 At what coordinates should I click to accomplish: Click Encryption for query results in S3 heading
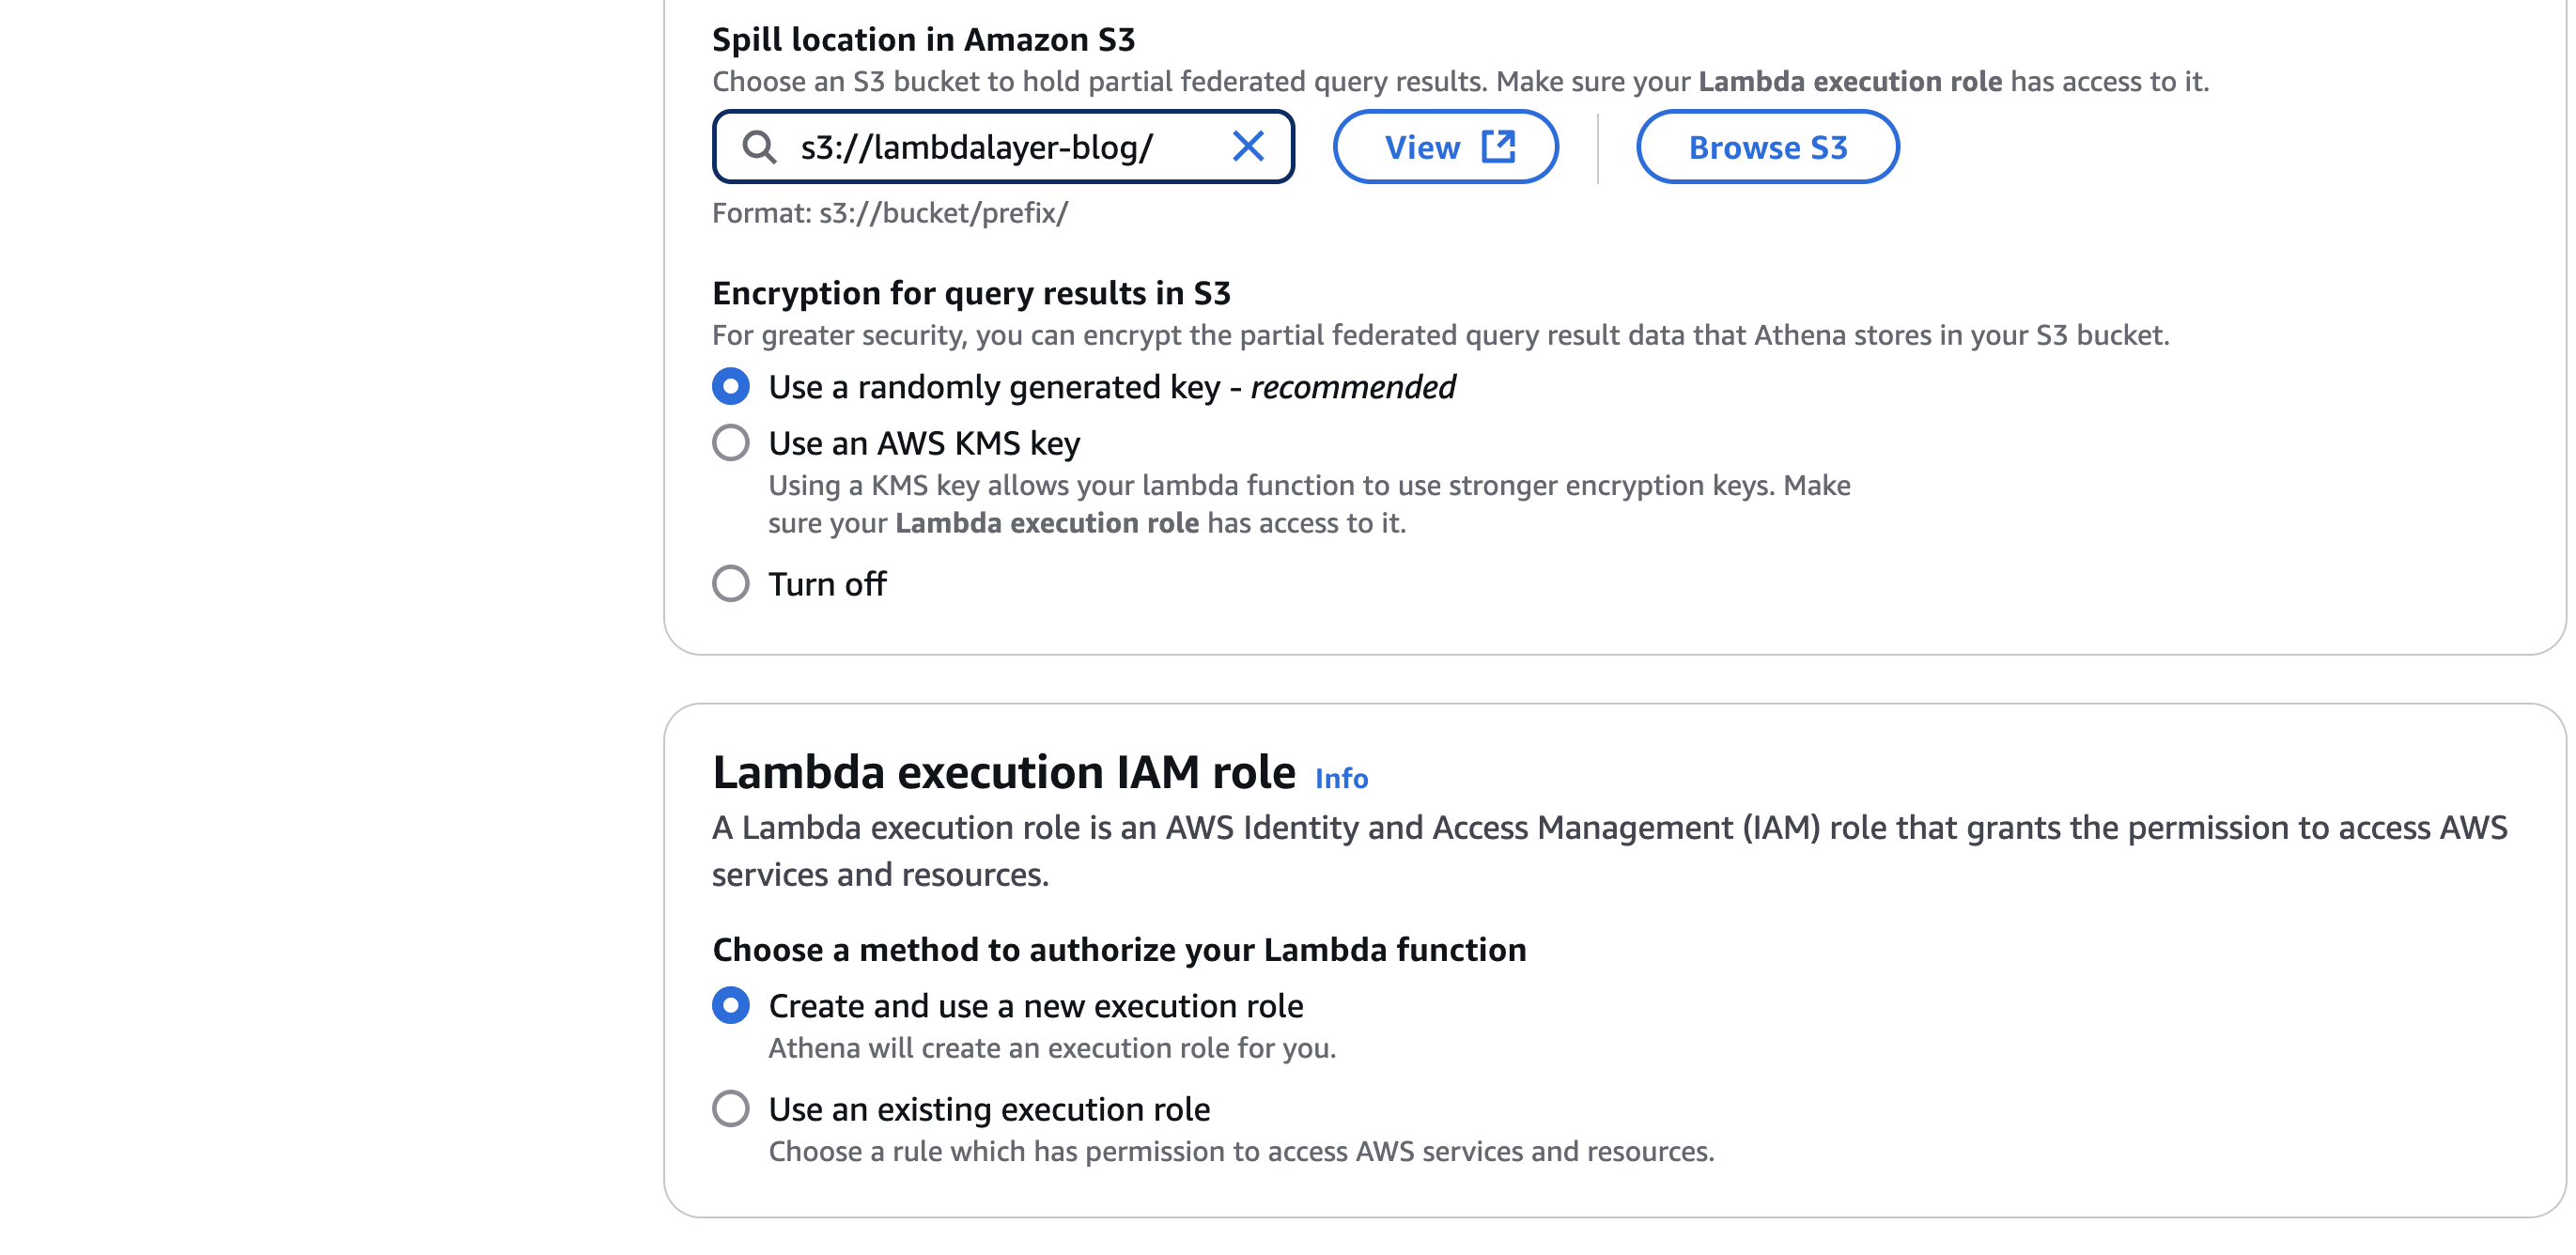coord(970,293)
